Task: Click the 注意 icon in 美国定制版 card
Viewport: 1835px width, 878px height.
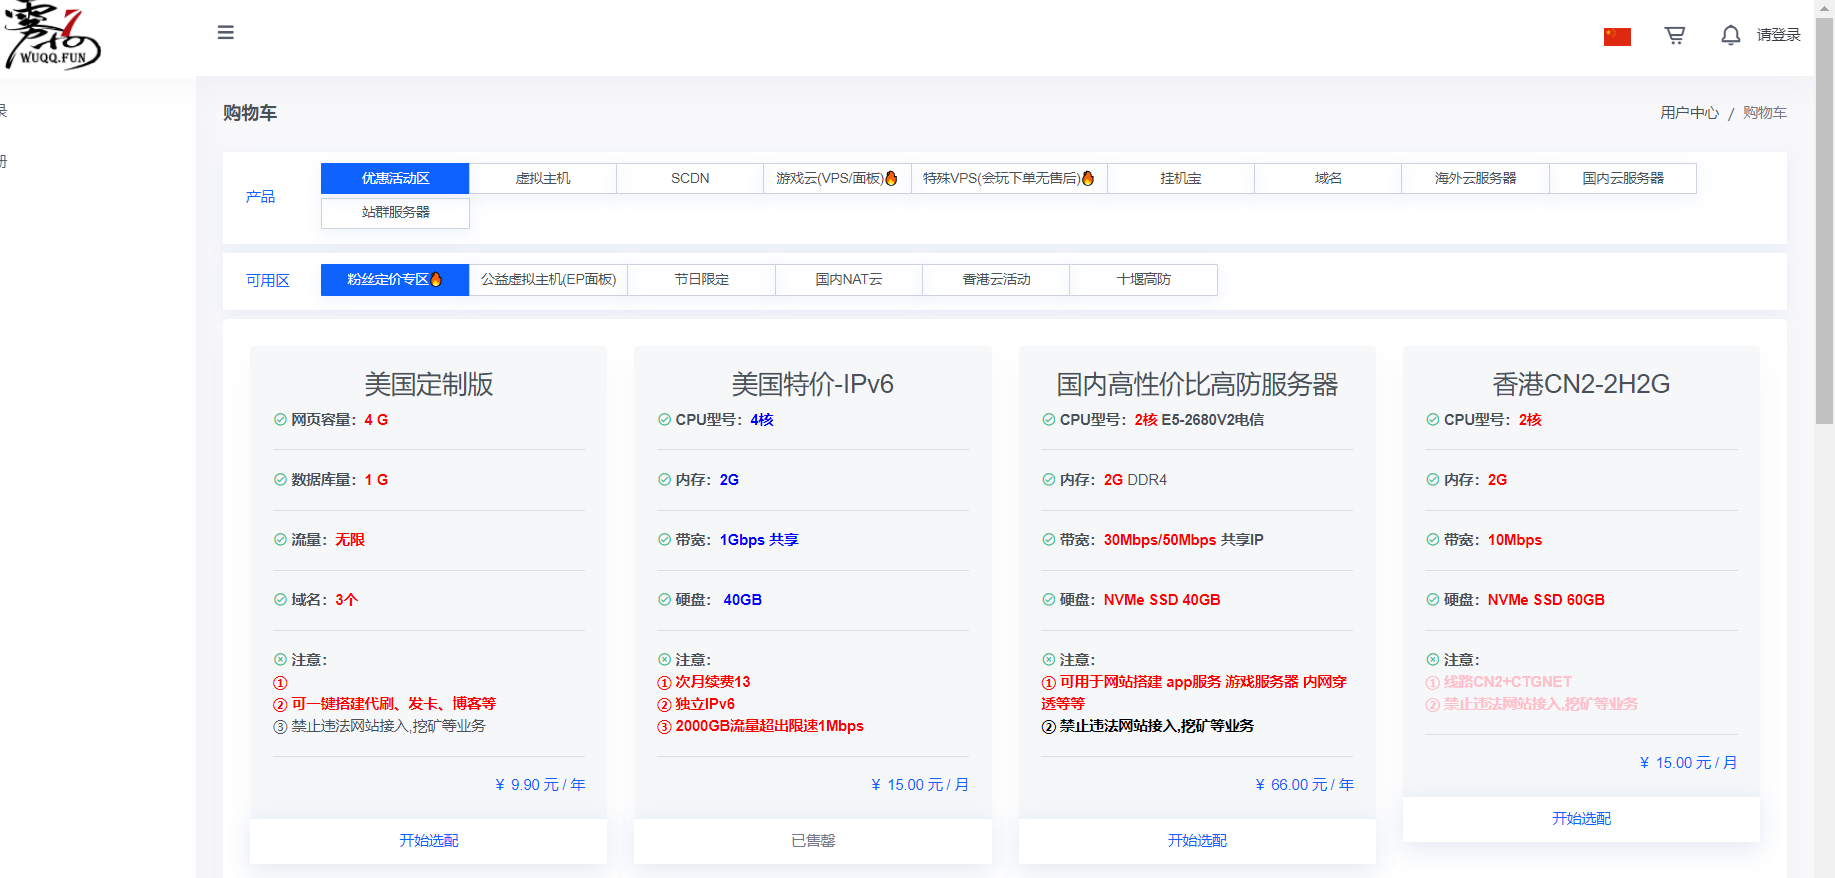Action: tap(280, 660)
